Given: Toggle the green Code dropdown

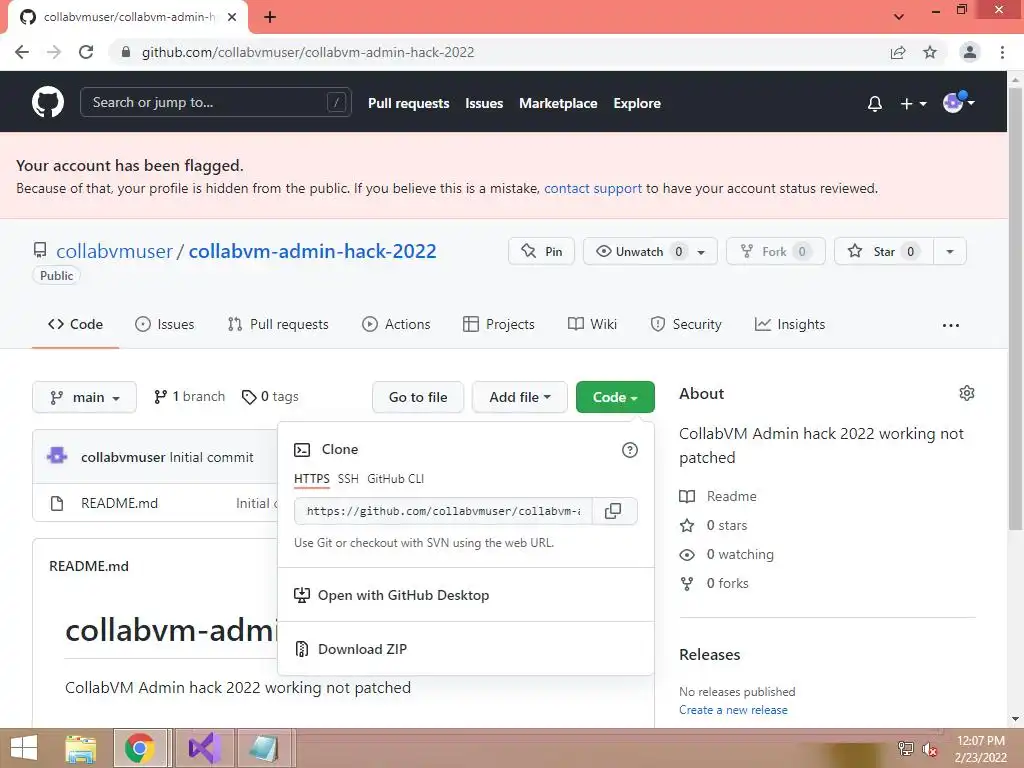Looking at the screenshot, I should [x=615, y=397].
